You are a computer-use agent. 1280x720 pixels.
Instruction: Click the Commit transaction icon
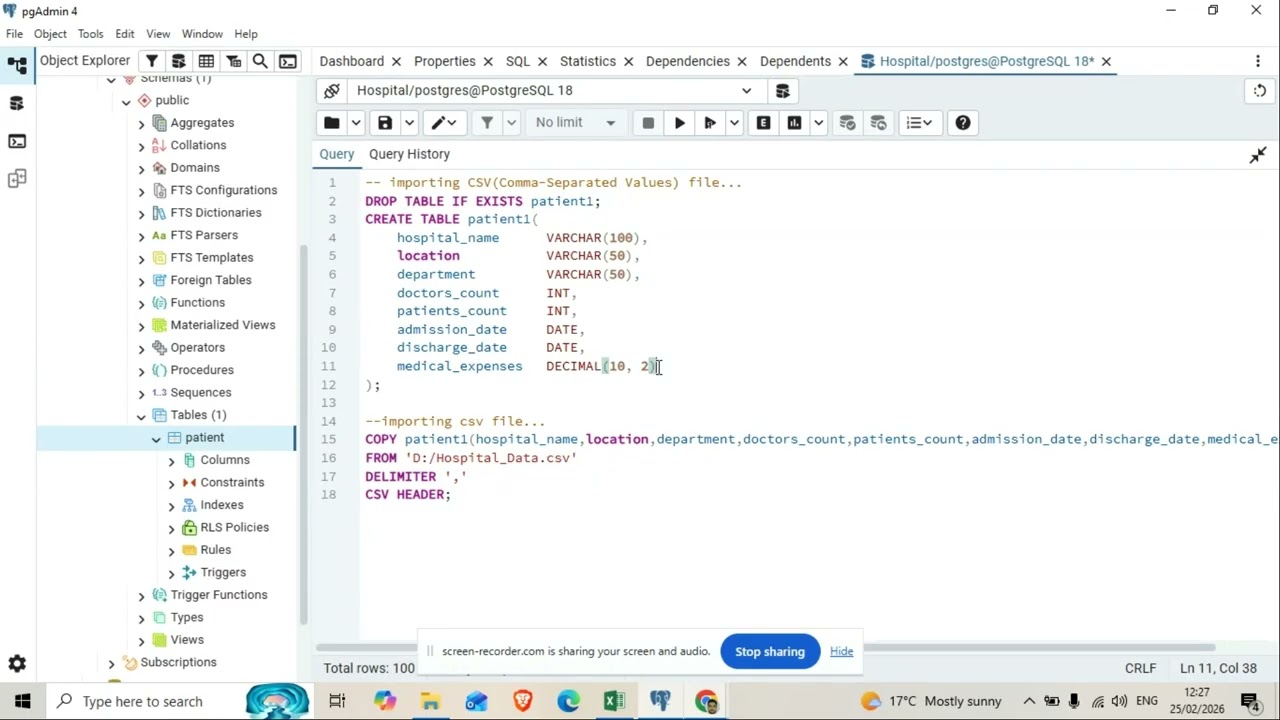pos(847,123)
